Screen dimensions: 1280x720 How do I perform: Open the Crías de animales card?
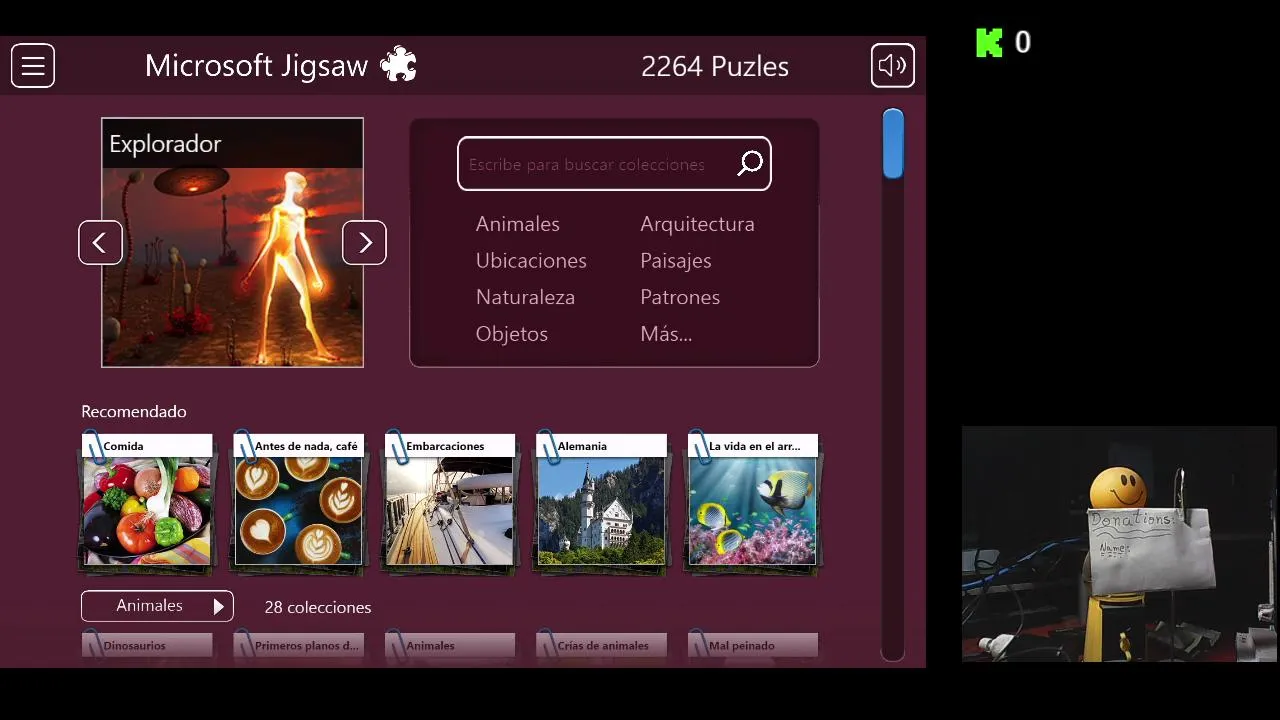click(x=601, y=646)
